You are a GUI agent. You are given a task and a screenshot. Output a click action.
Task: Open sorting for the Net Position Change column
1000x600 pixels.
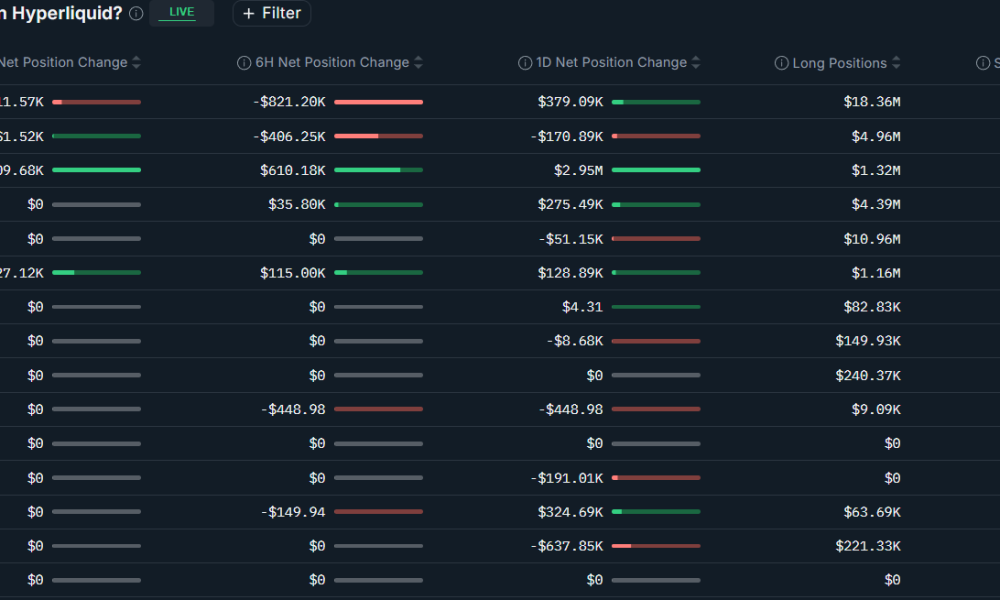pyautogui.click(x=134, y=62)
